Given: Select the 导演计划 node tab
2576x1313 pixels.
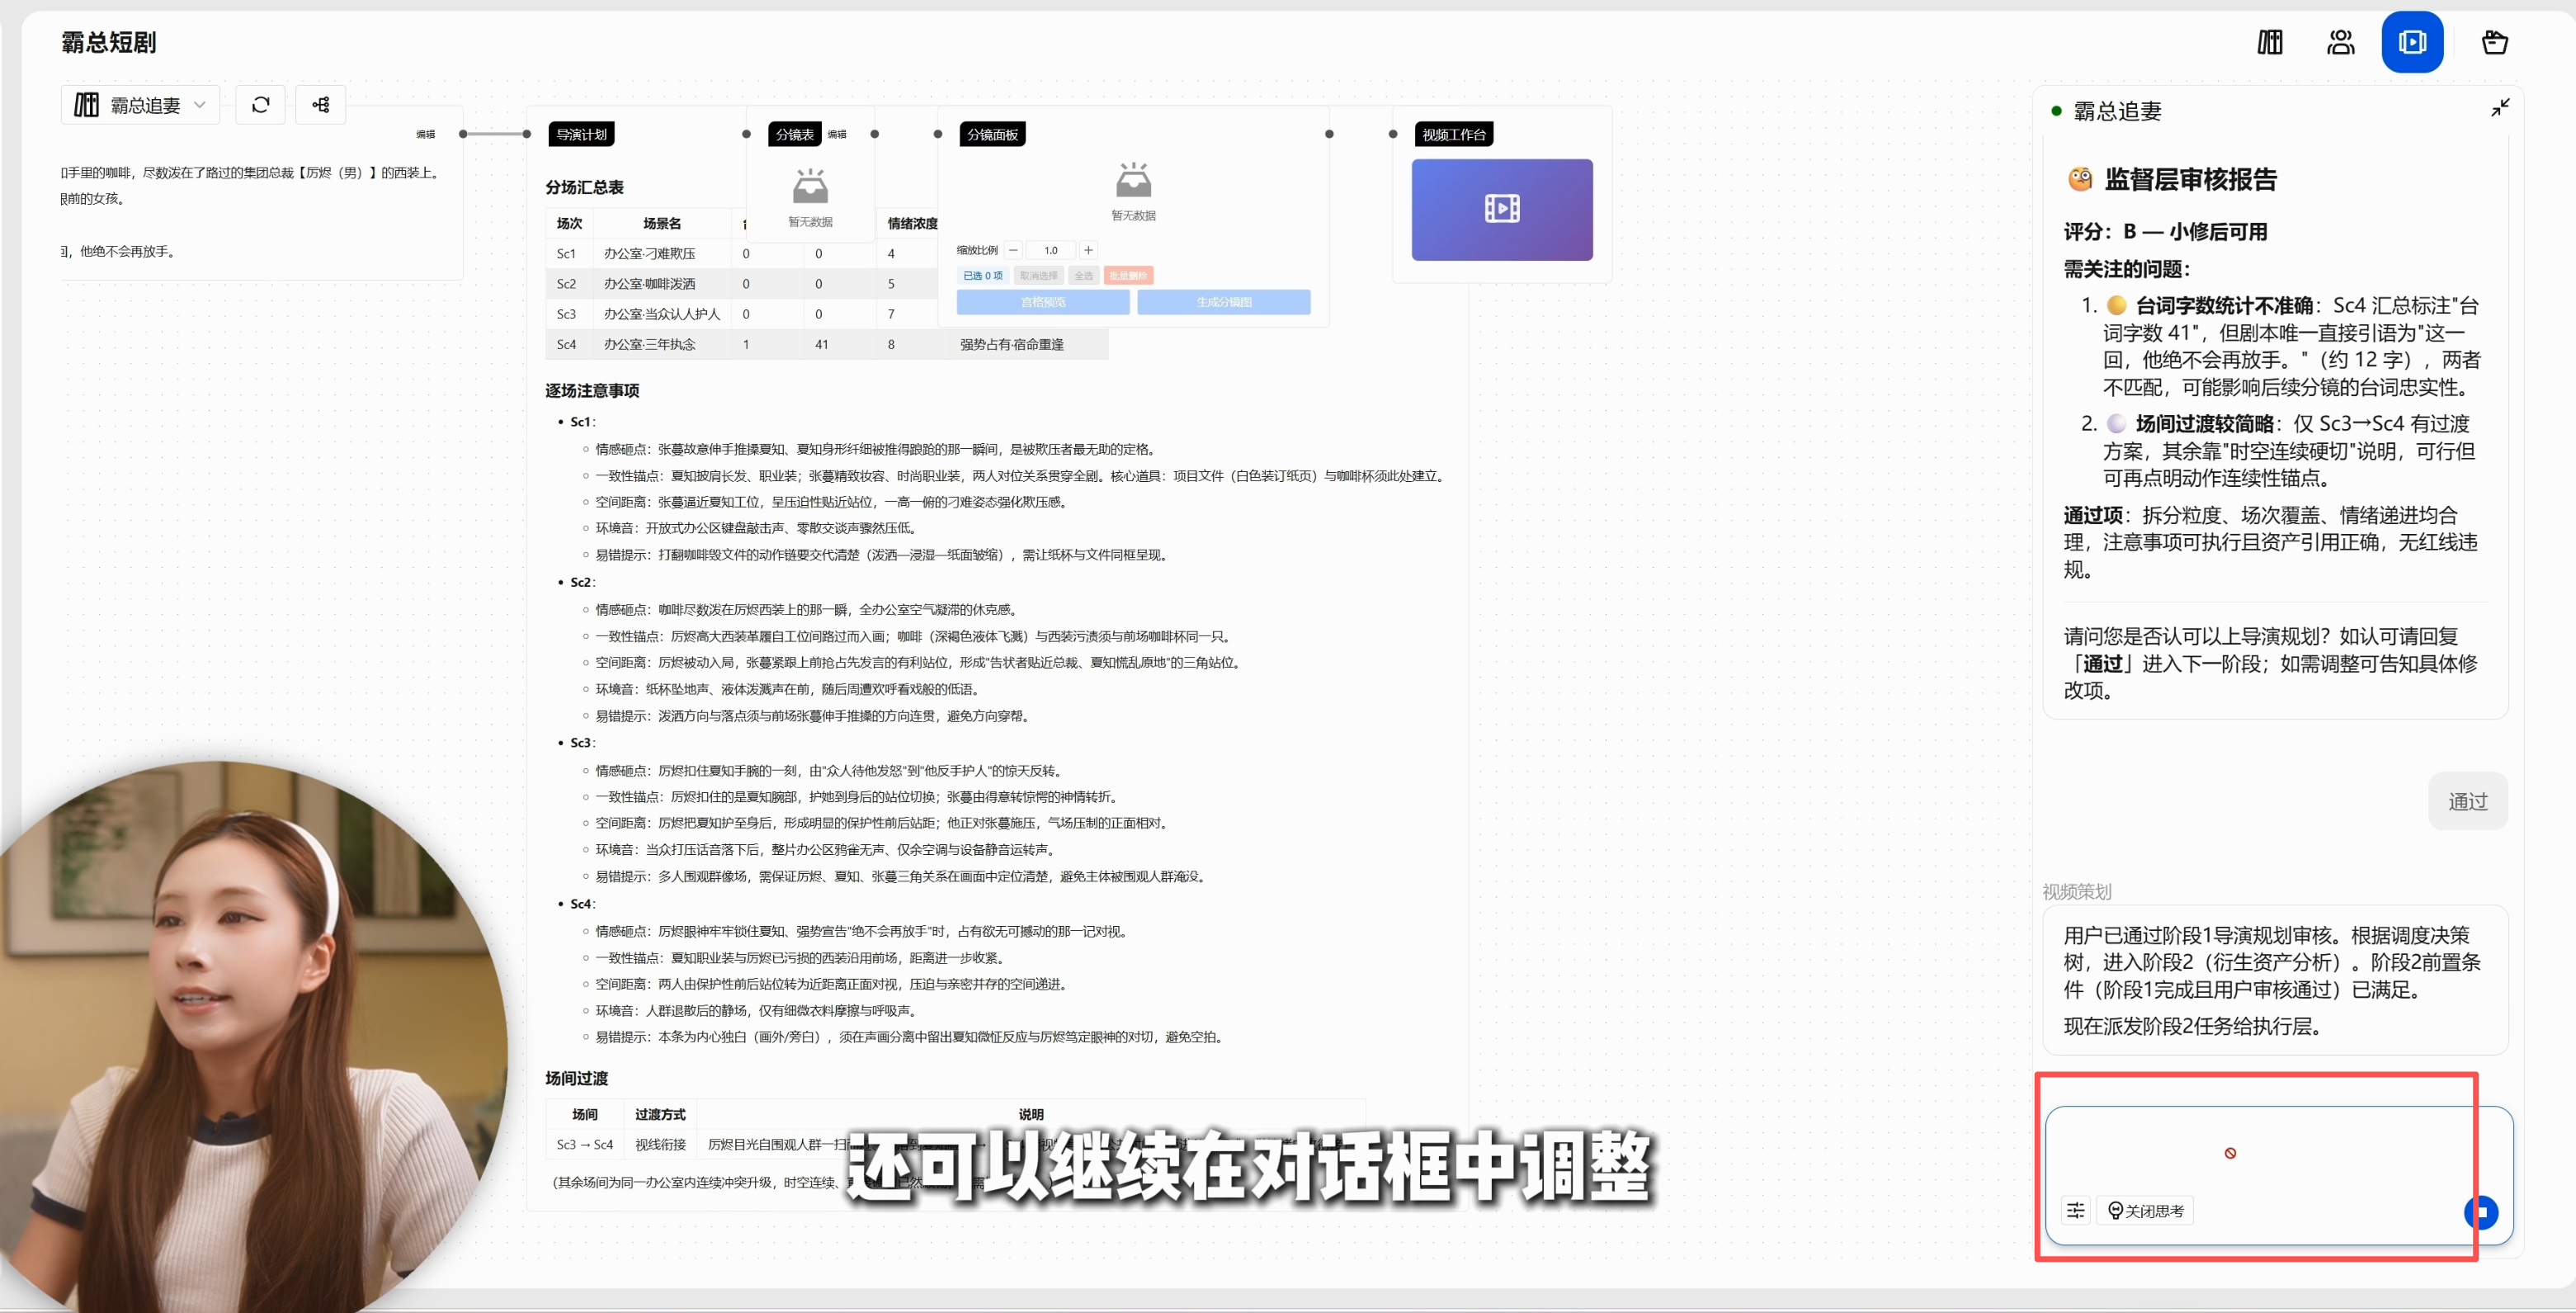Looking at the screenshot, I should tap(581, 134).
